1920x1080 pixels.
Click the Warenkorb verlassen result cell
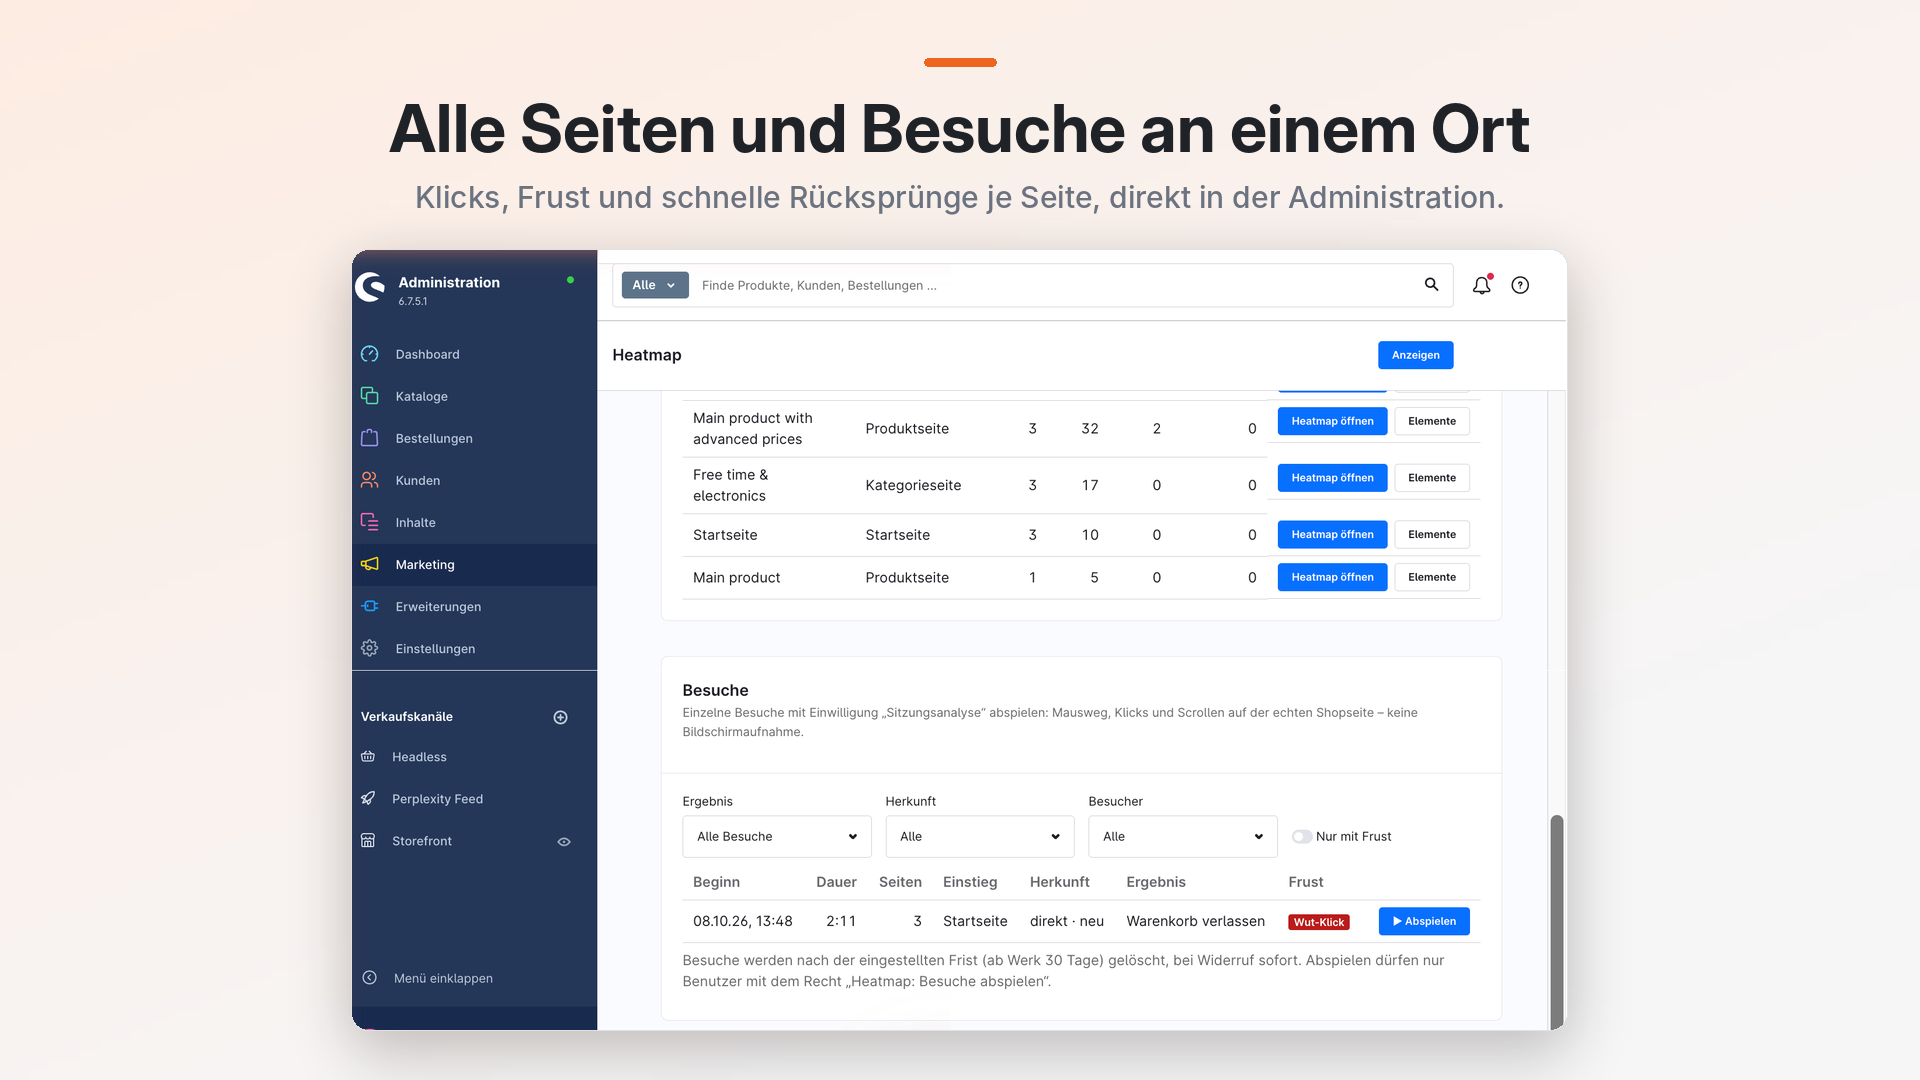1195,921
